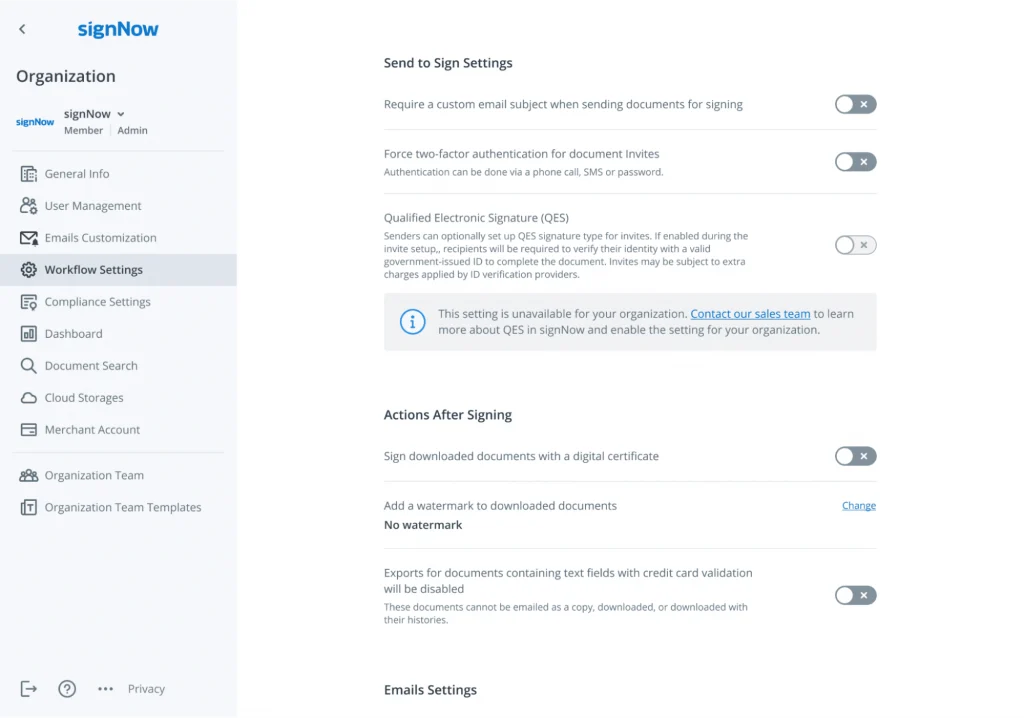Screen dimensions: 1024x718
Task: Toggle export disabling for credit card documents
Action: (x=855, y=595)
